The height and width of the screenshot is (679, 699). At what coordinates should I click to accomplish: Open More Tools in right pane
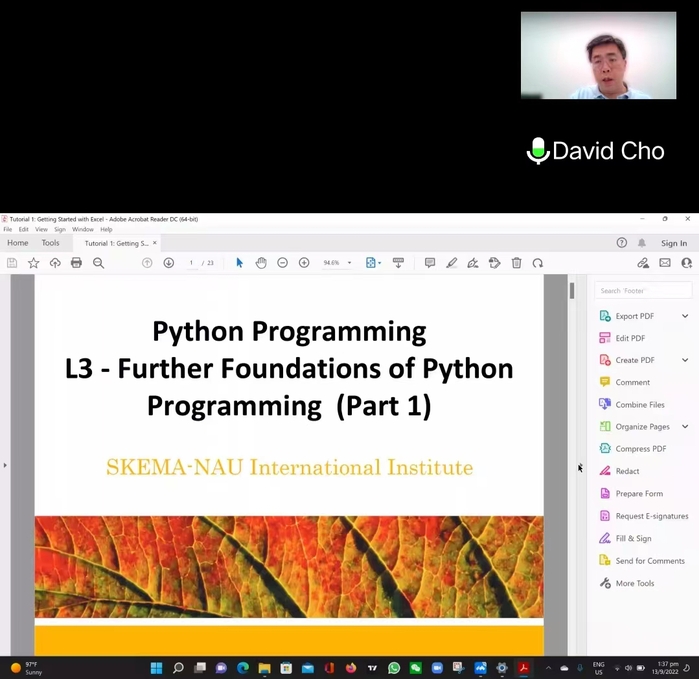634,583
